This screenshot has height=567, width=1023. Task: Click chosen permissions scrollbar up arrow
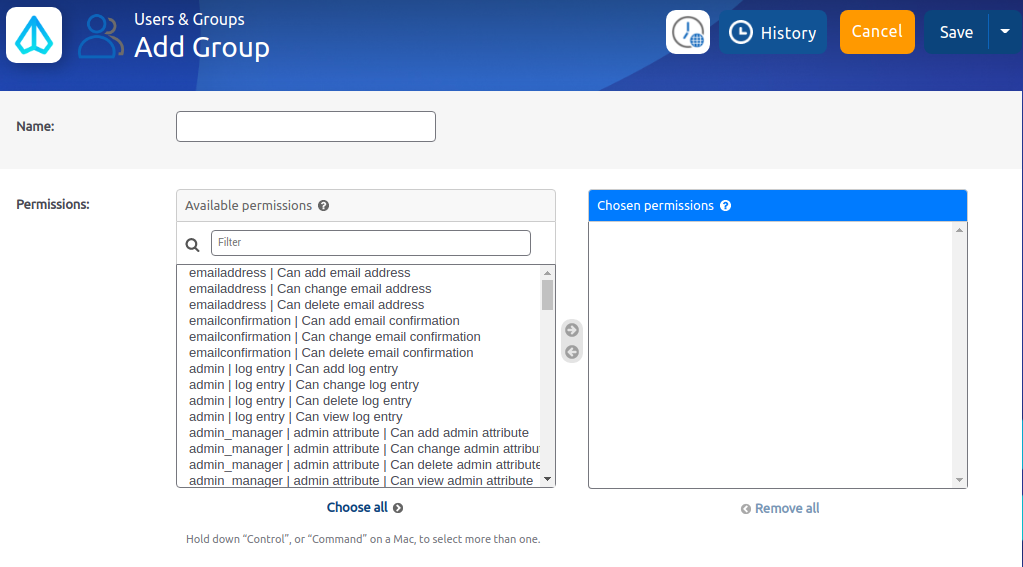(x=960, y=230)
